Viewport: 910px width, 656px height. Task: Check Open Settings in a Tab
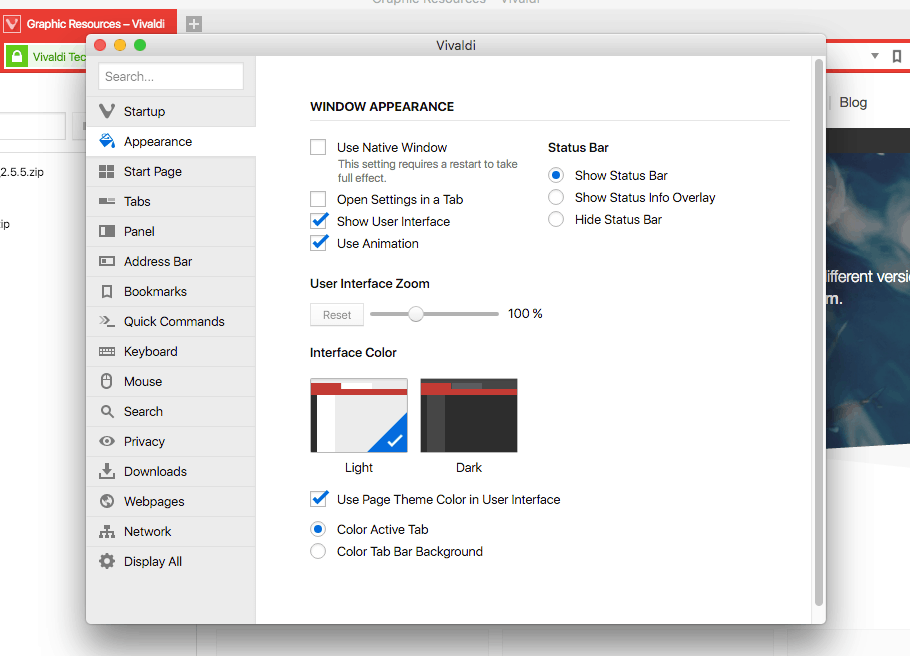click(318, 199)
